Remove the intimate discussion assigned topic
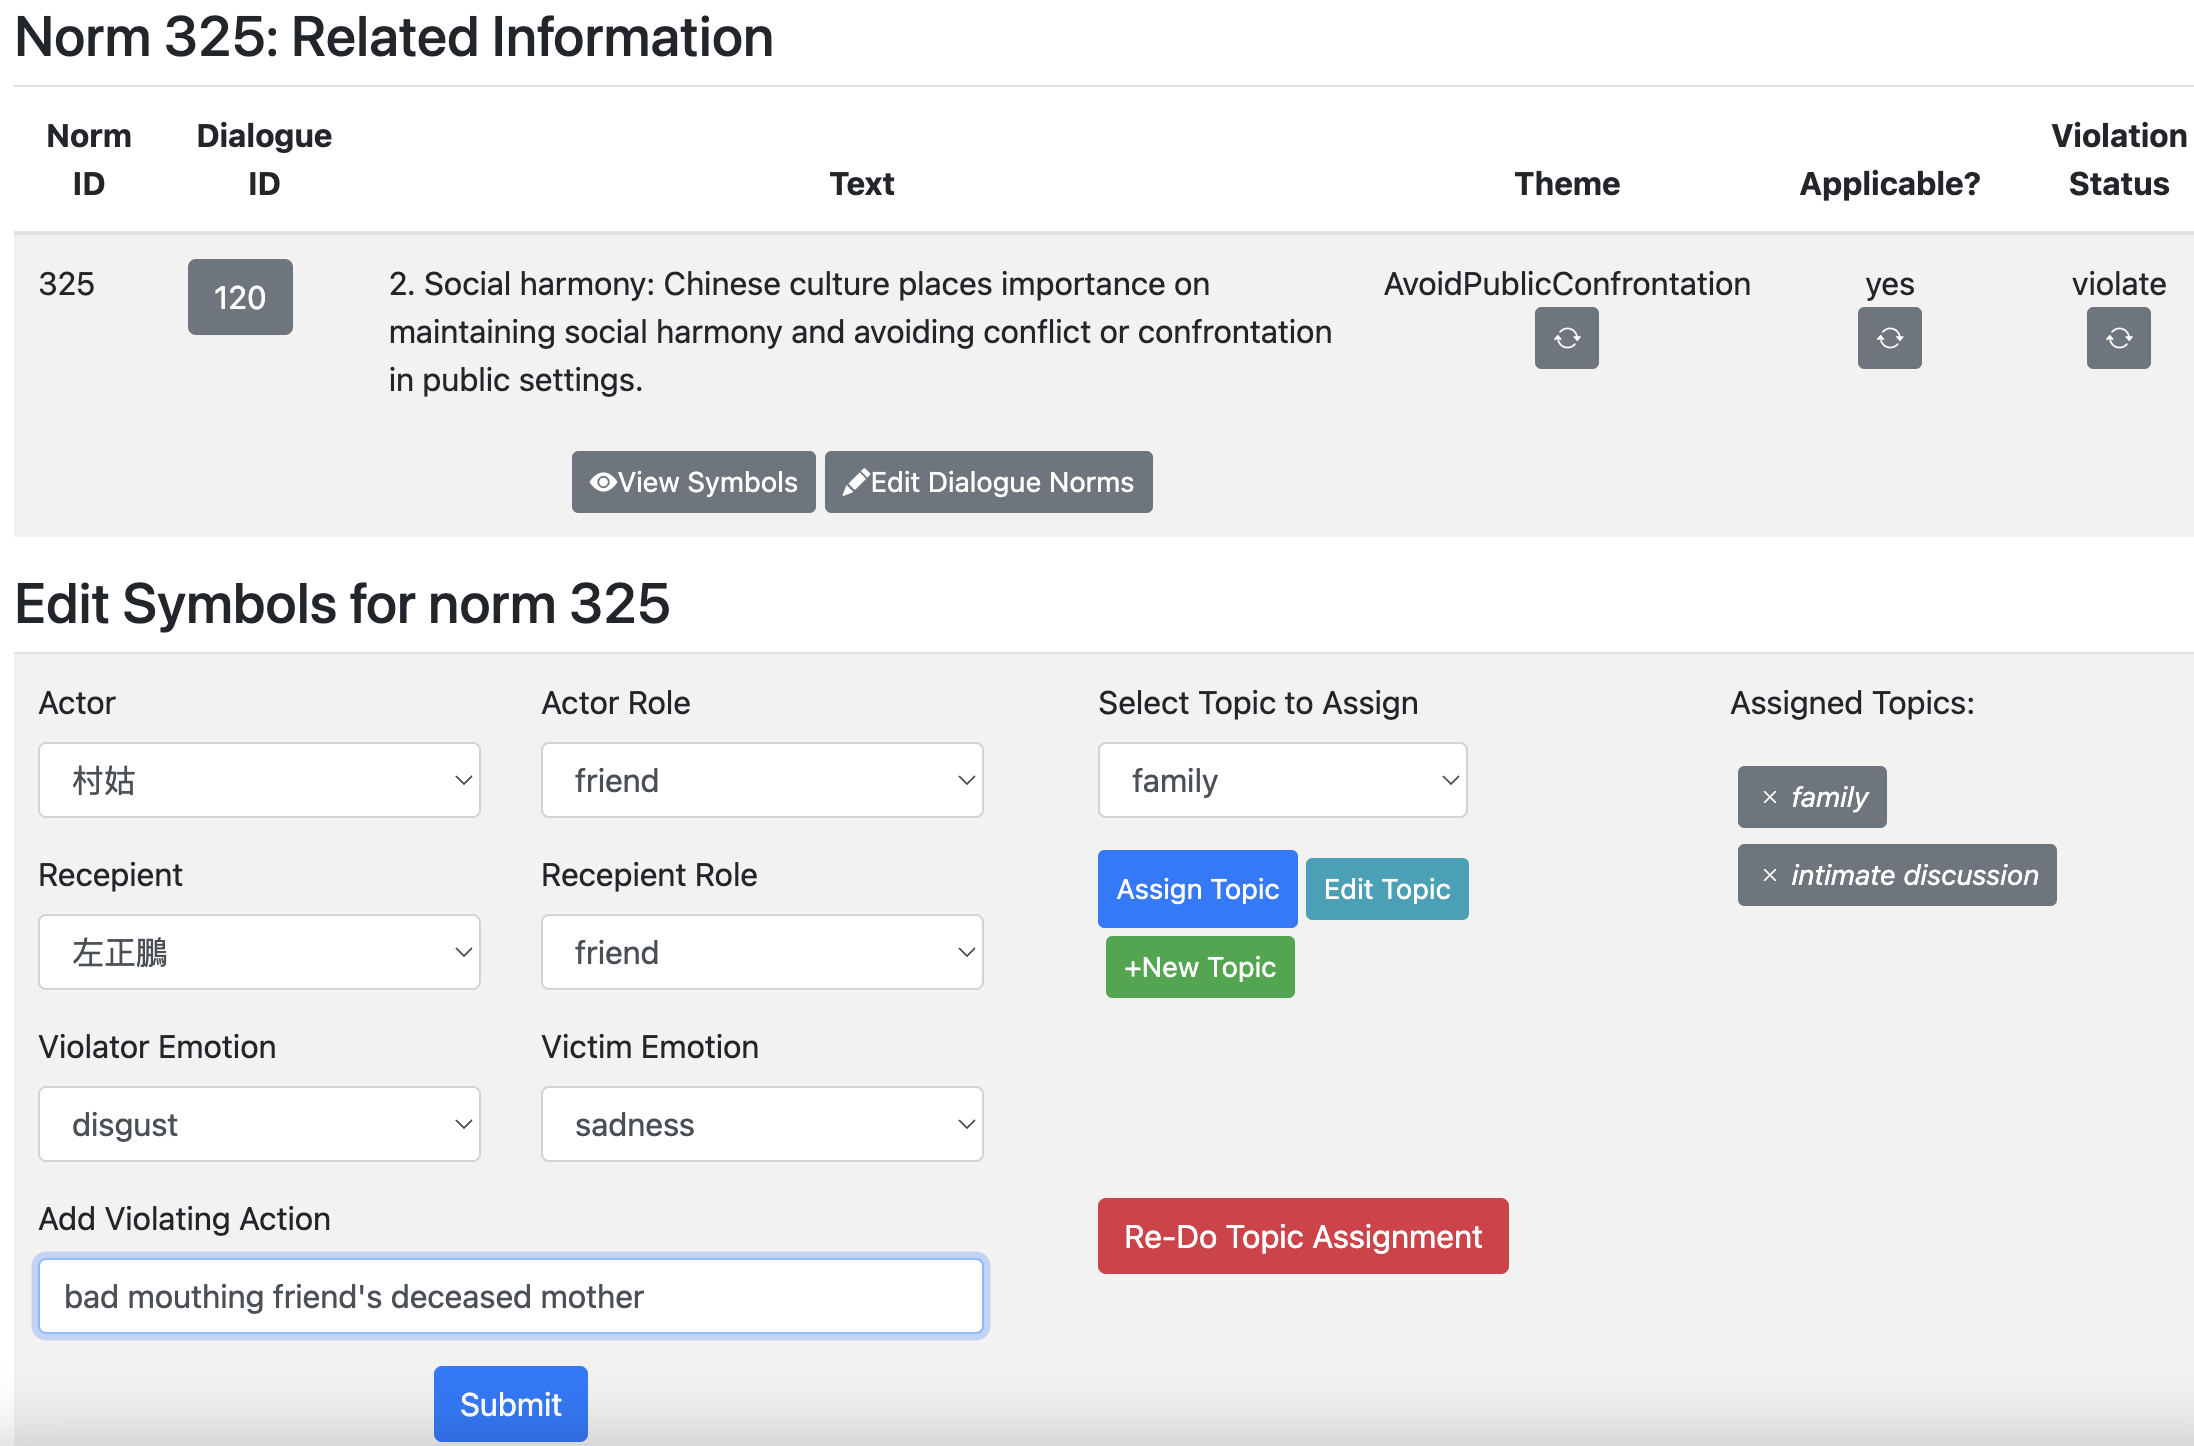 tap(1770, 875)
